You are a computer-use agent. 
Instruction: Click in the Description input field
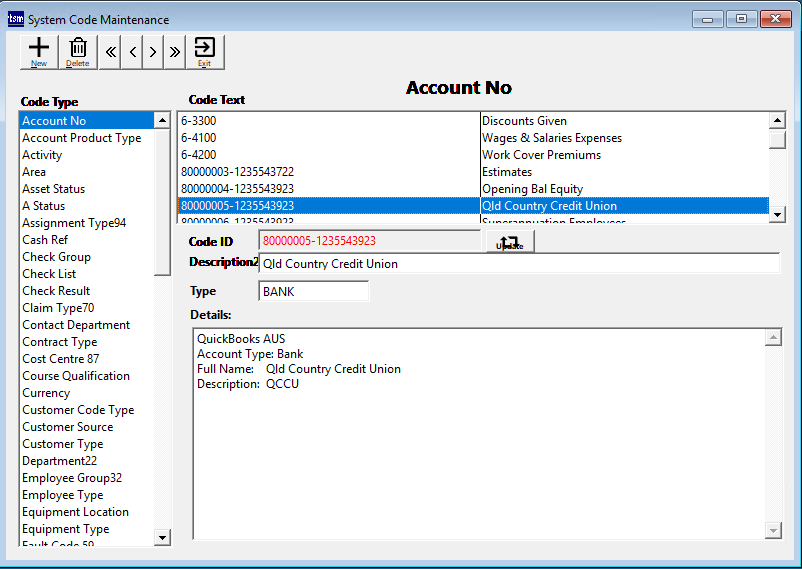point(518,264)
